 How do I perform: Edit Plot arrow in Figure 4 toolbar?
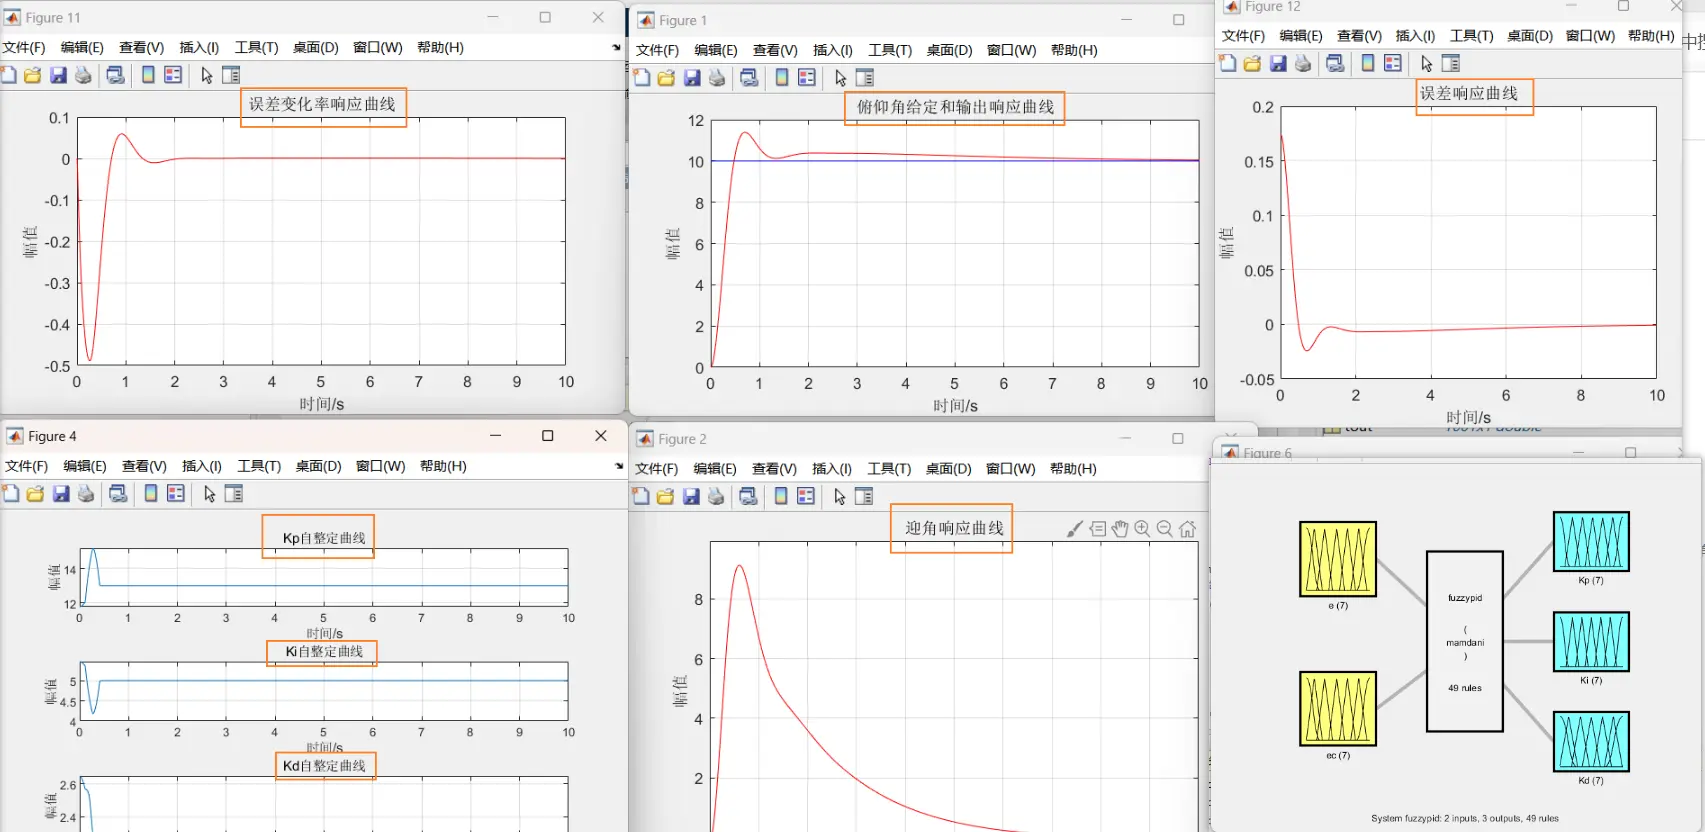click(x=210, y=494)
